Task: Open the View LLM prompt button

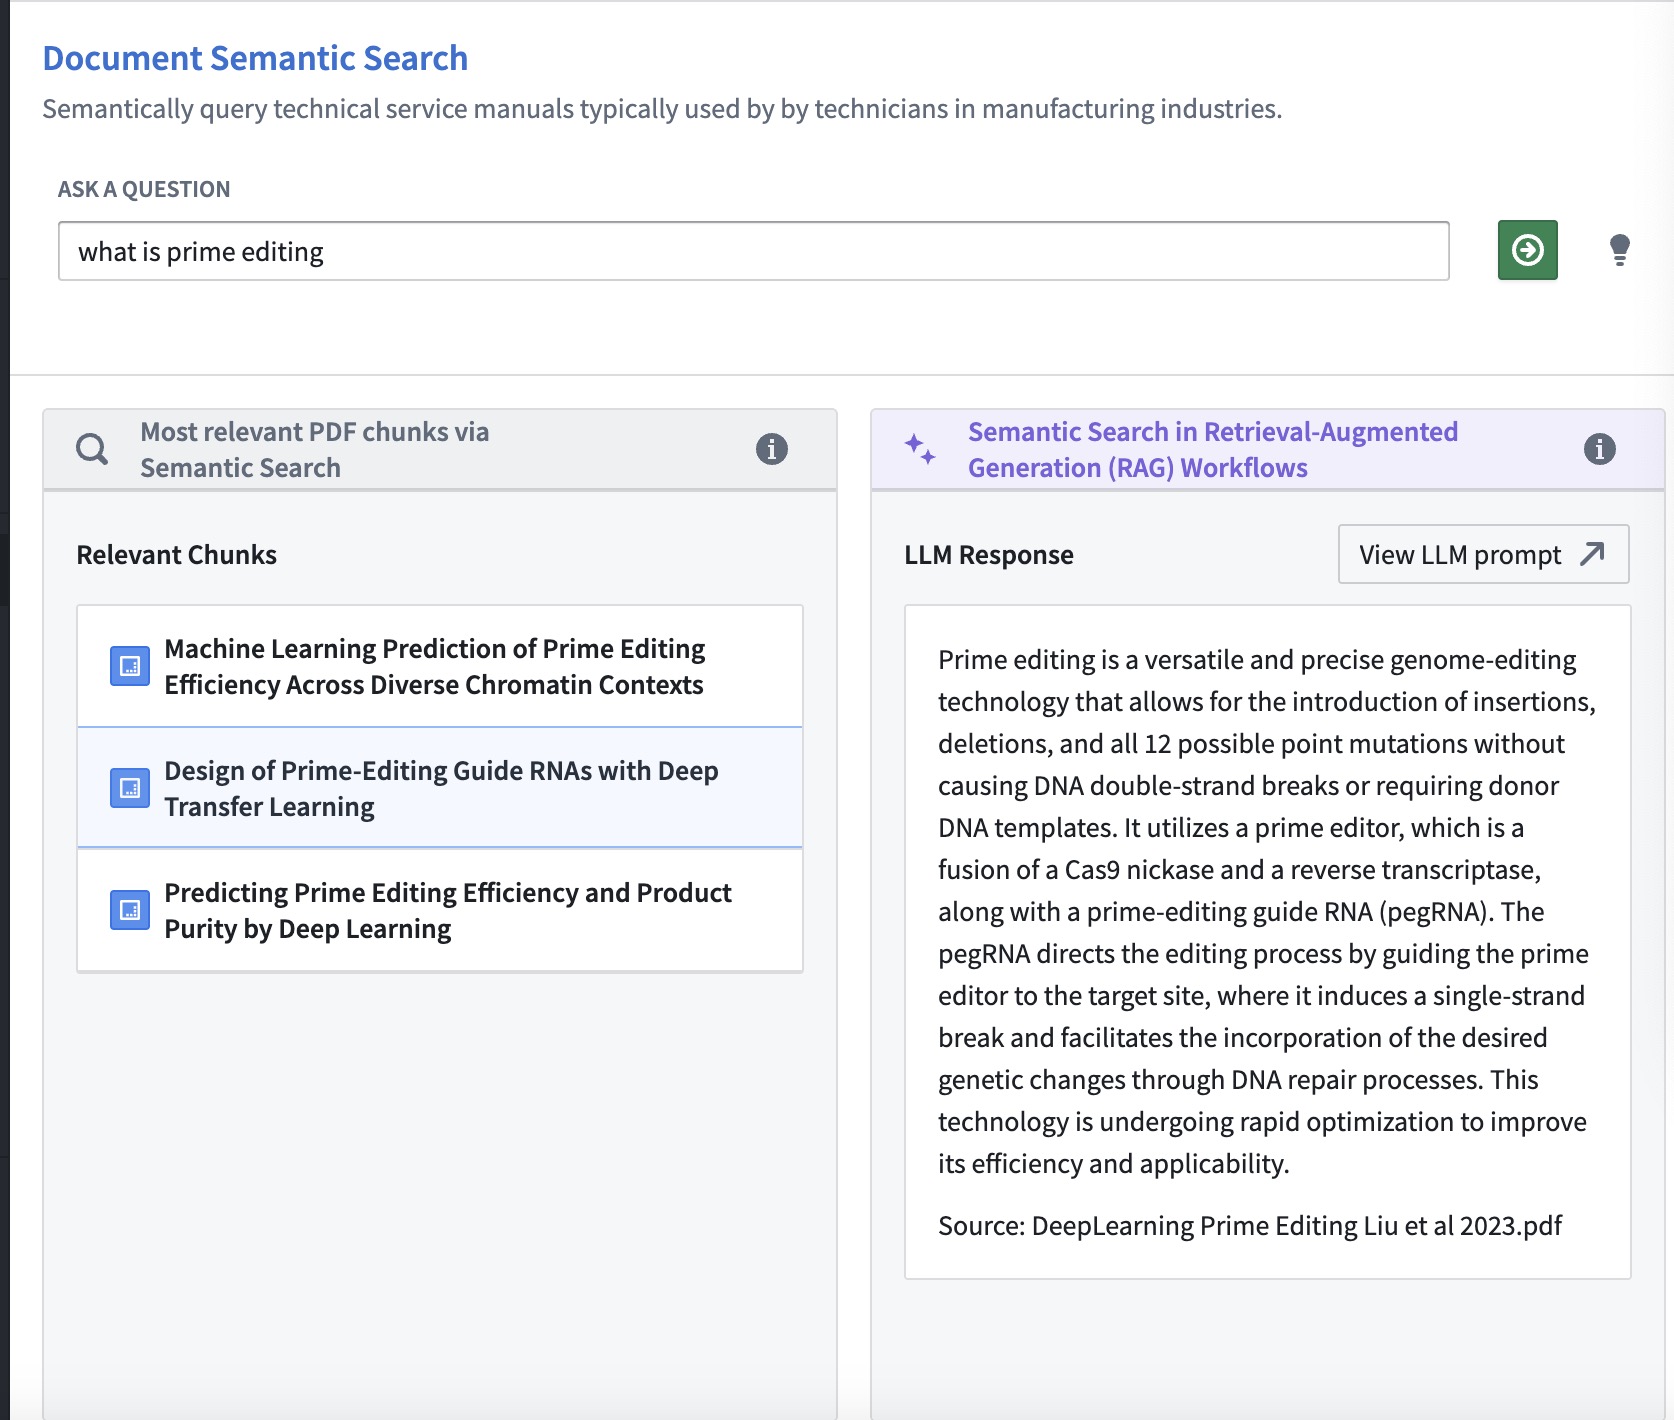Action: (1483, 554)
